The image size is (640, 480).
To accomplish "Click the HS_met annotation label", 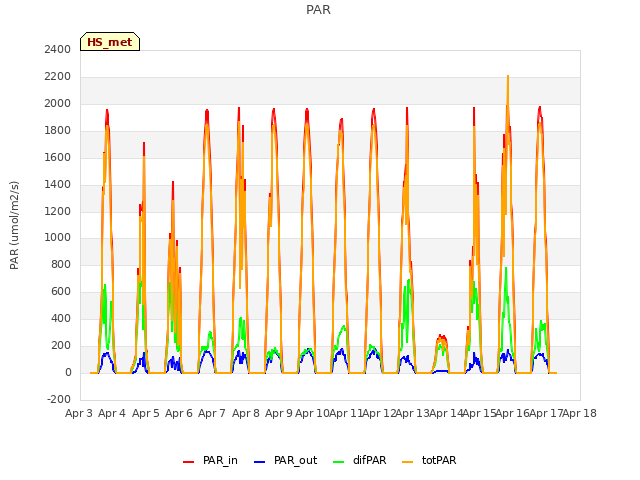I will [x=110, y=42].
